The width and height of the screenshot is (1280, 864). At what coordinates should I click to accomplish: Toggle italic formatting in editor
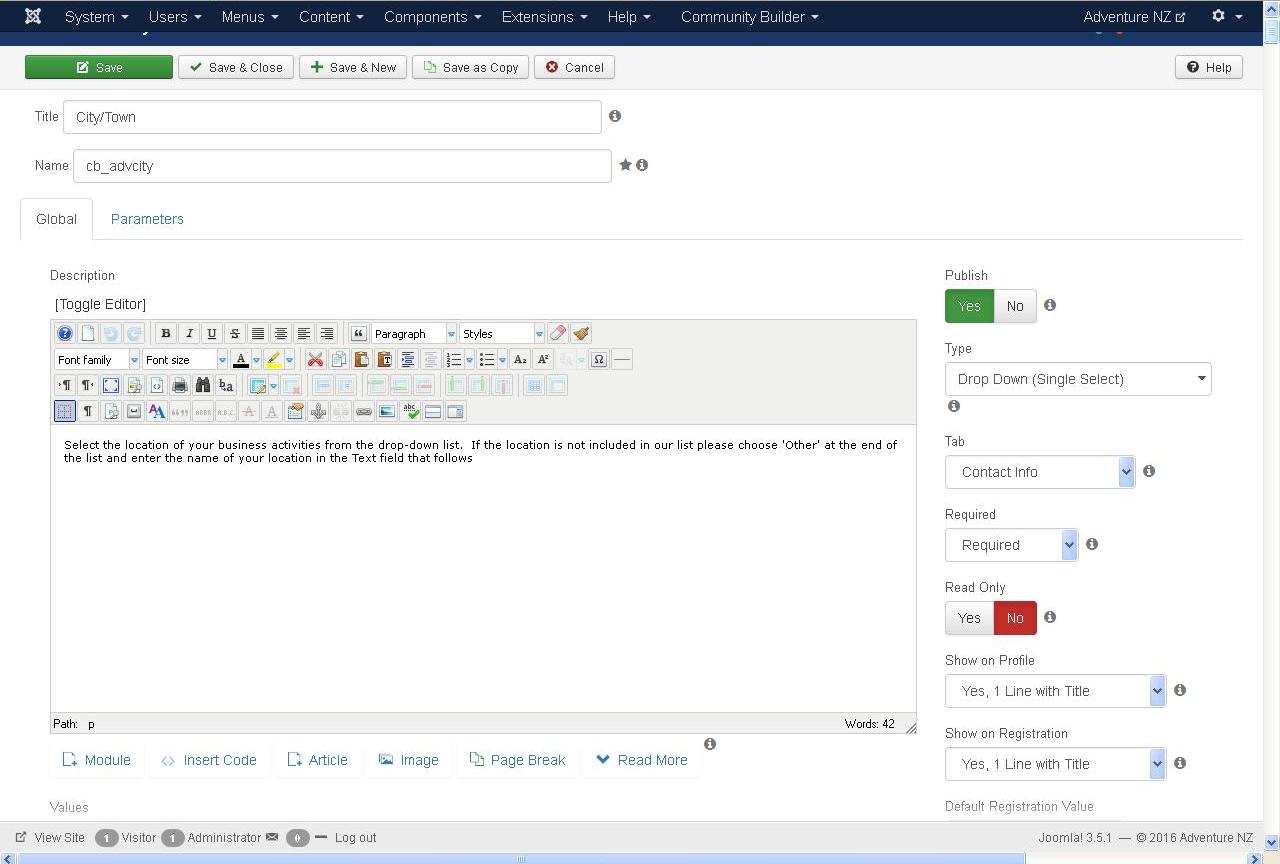(x=189, y=333)
